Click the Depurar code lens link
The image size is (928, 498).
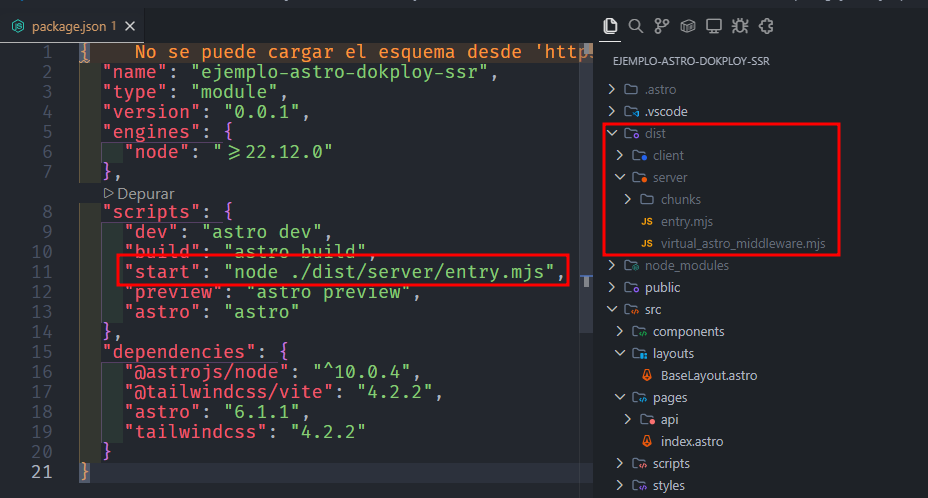(x=146, y=194)
